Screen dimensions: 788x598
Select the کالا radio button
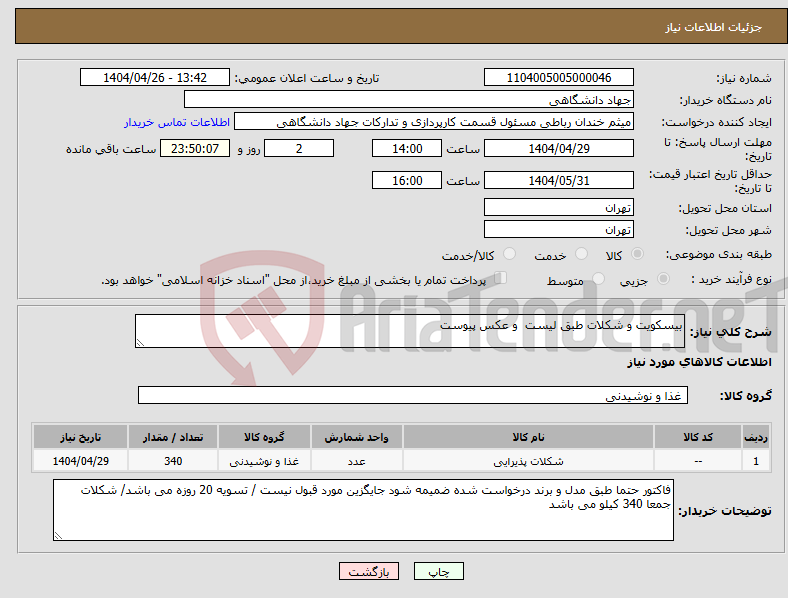[637, 254]
